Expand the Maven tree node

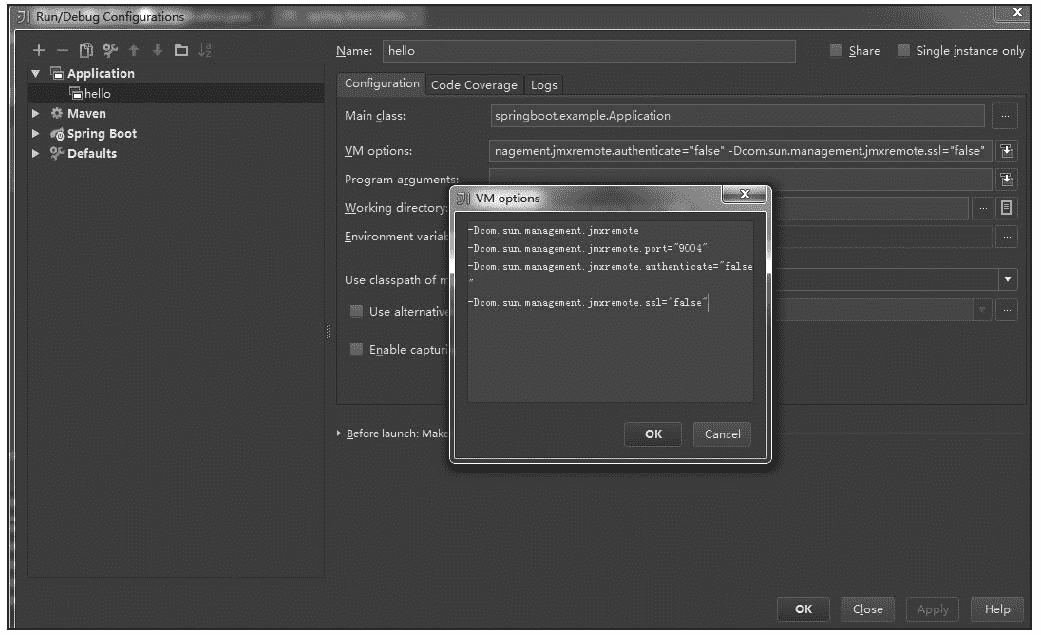(37, 114)
